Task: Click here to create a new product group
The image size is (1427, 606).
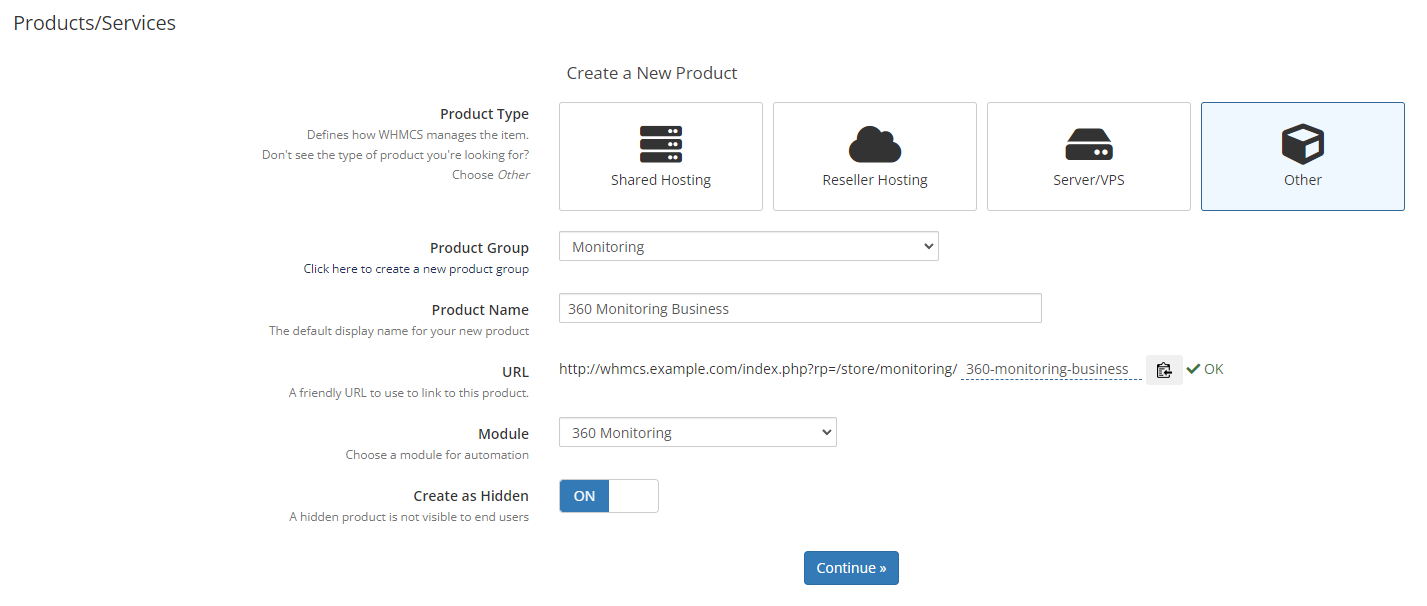Action: pos(416,269)
